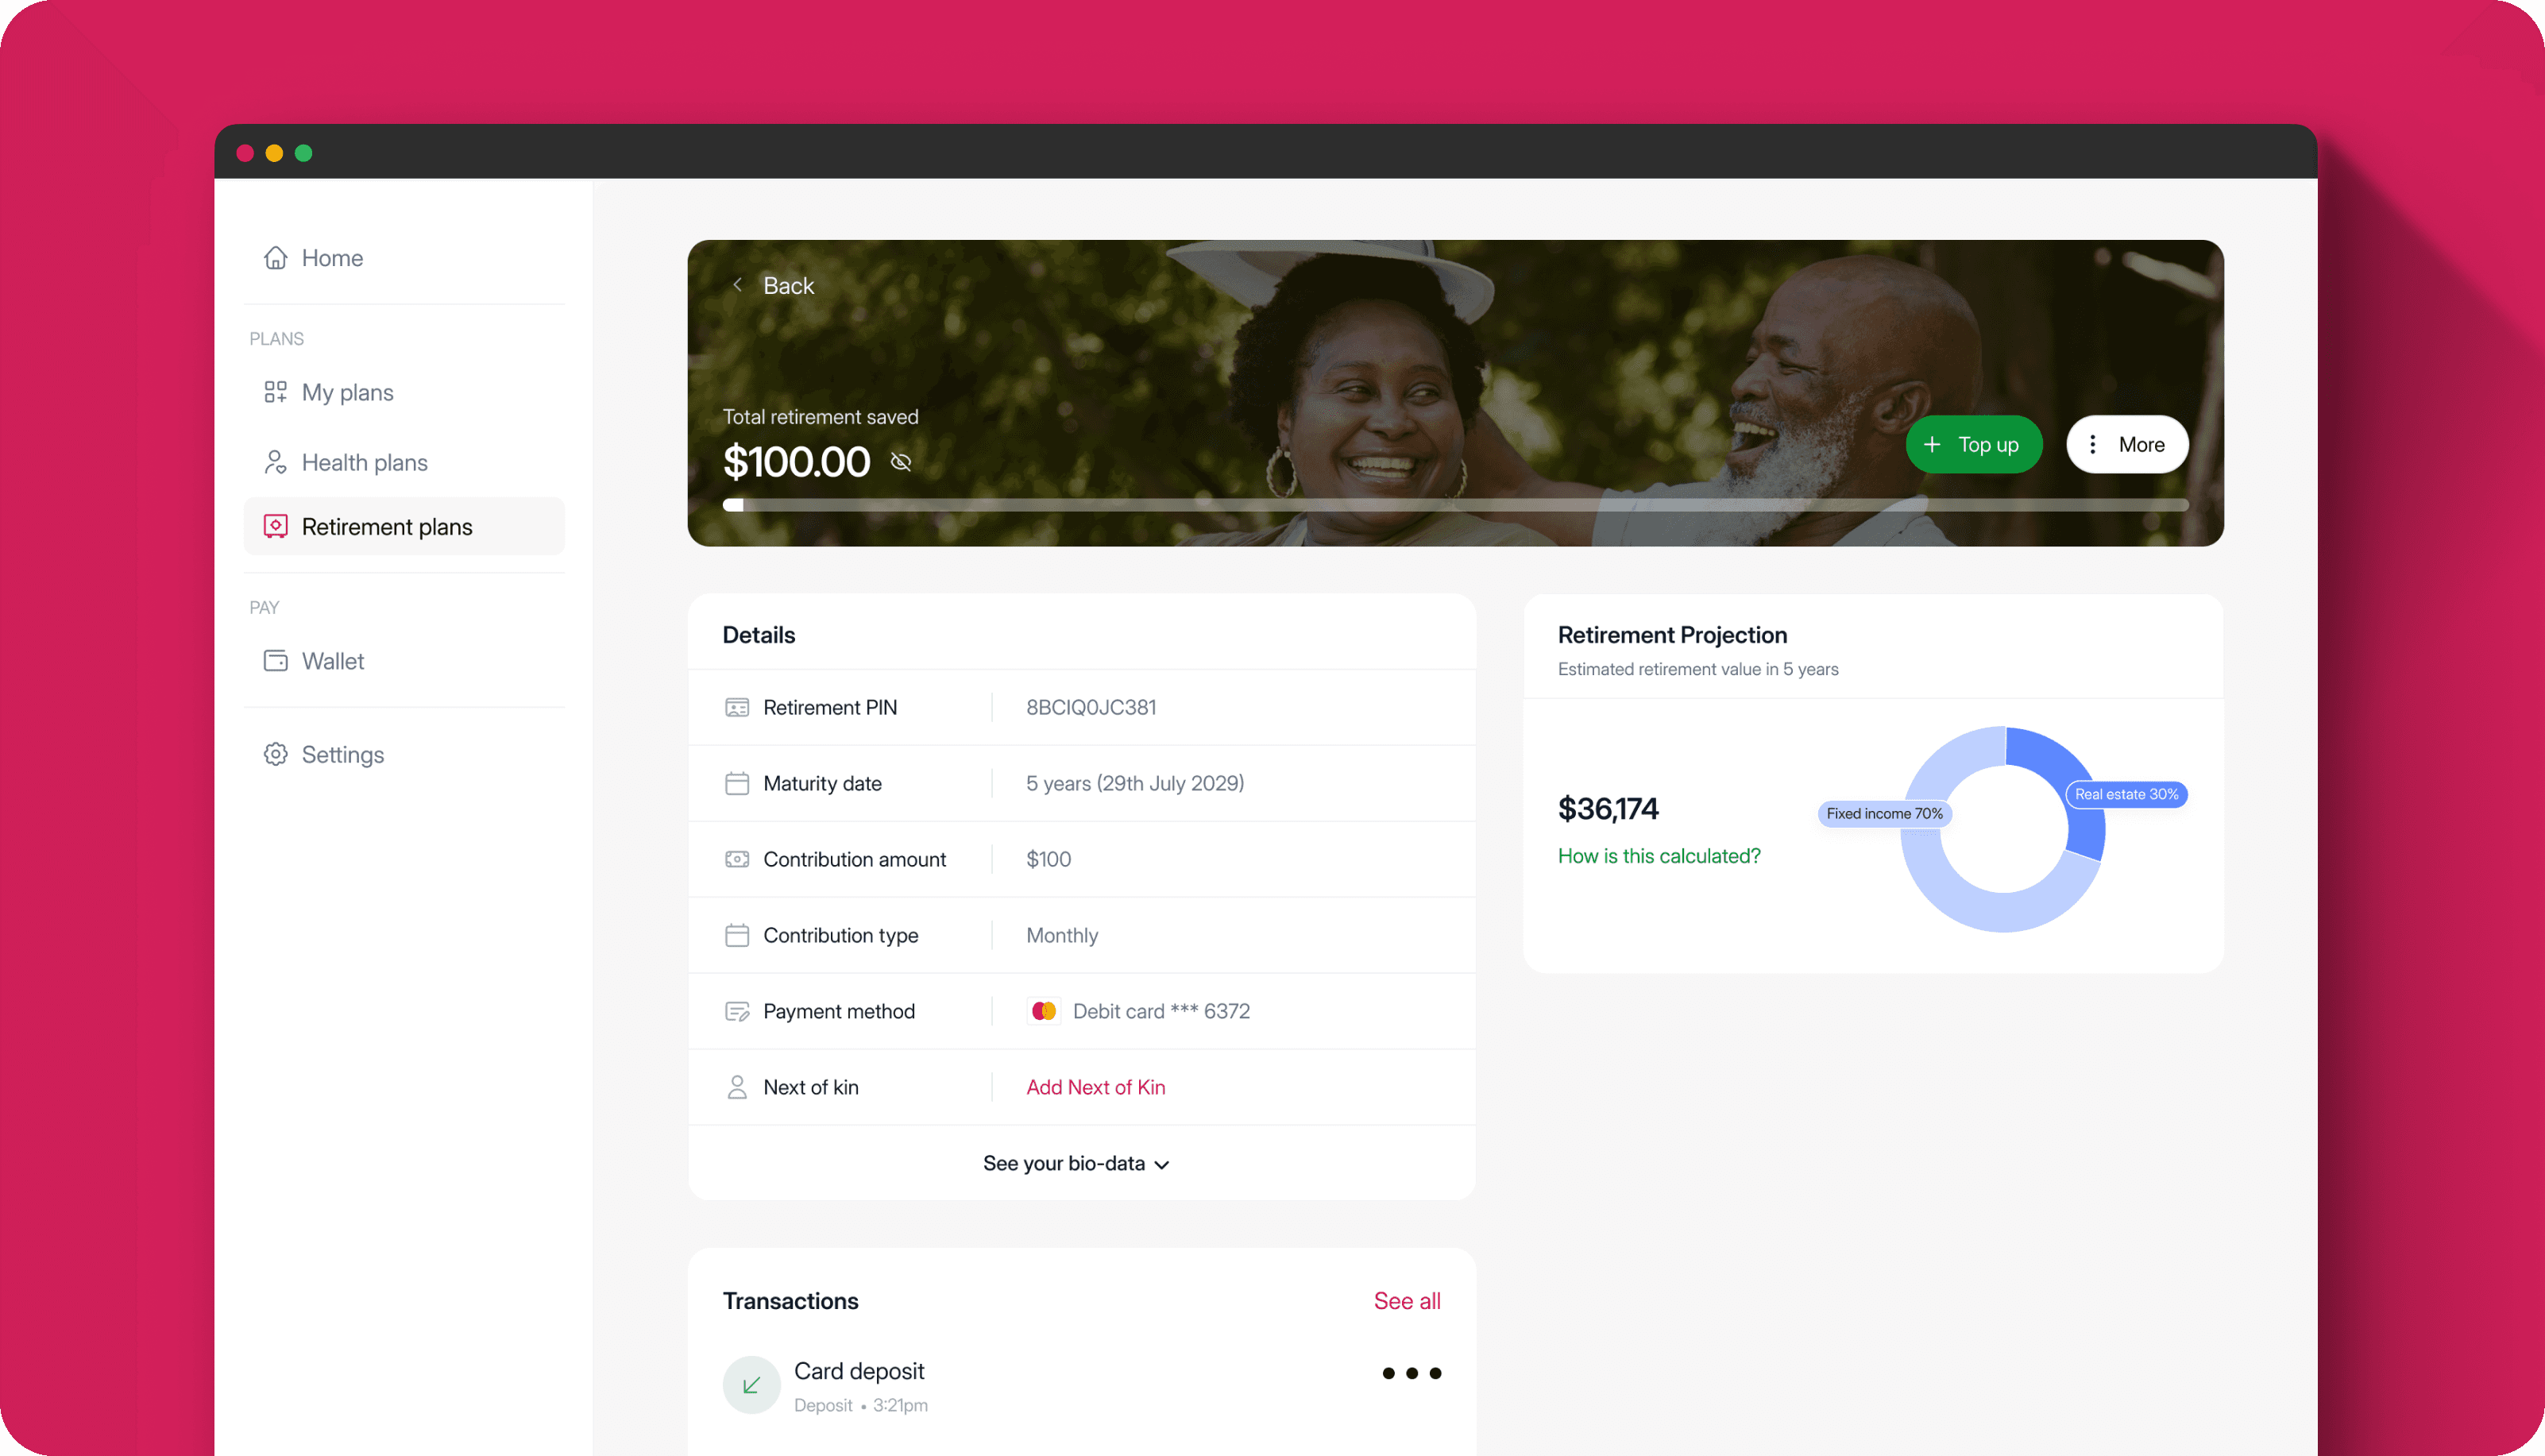Click the red window close dot
2545x1456 pixels.
point(245,153)
